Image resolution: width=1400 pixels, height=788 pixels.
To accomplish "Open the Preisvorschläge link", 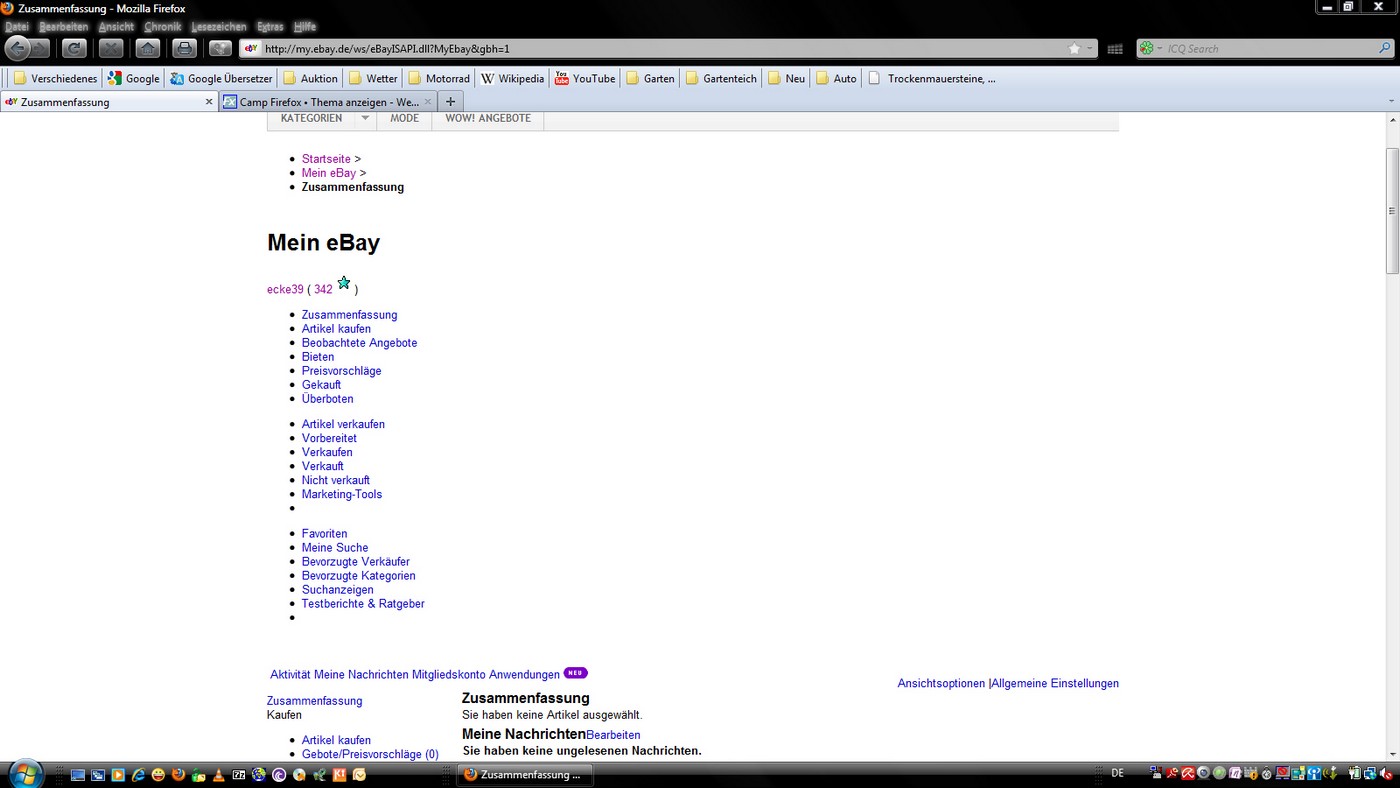I will coord(341,371).
